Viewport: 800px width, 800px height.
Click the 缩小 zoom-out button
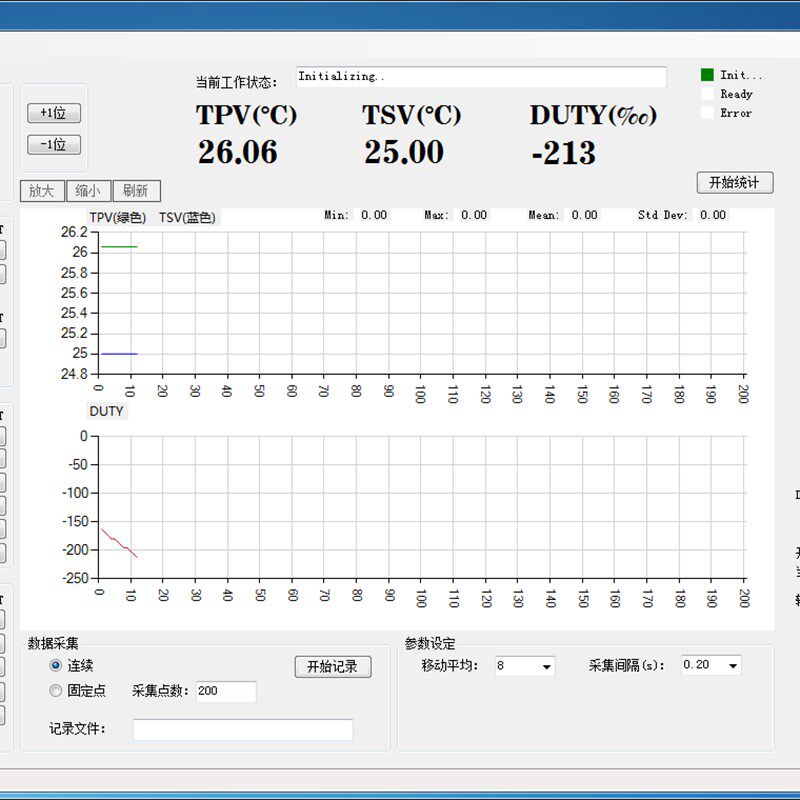click(x=88, y=191)
